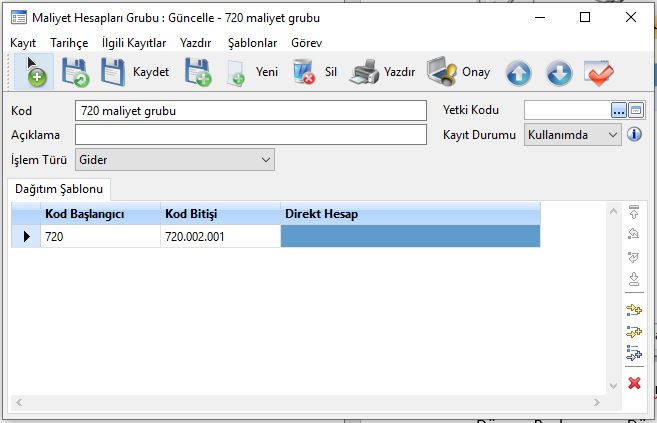
Task: Click the Kayıt Durumu info icon
Action: 633,134
